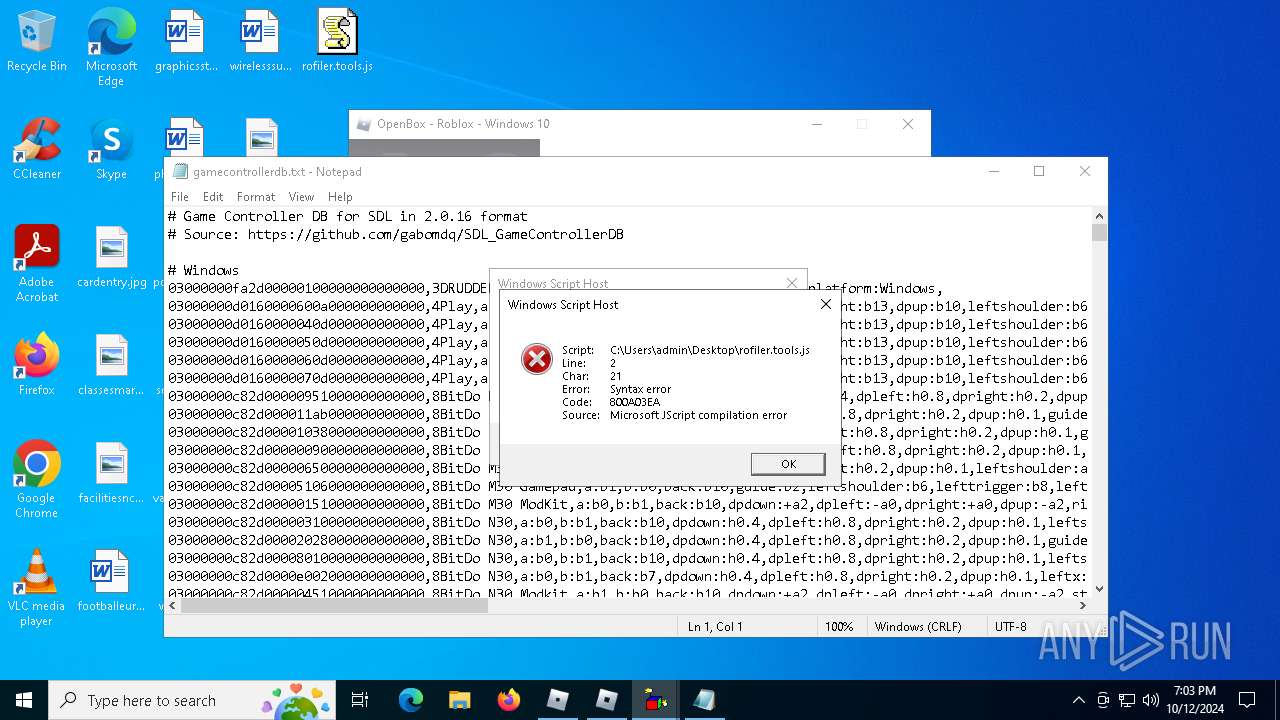This screenshot has width=1280, height=720.
Task: Open the cardentry.jpg image file
Action: point(111,257)
